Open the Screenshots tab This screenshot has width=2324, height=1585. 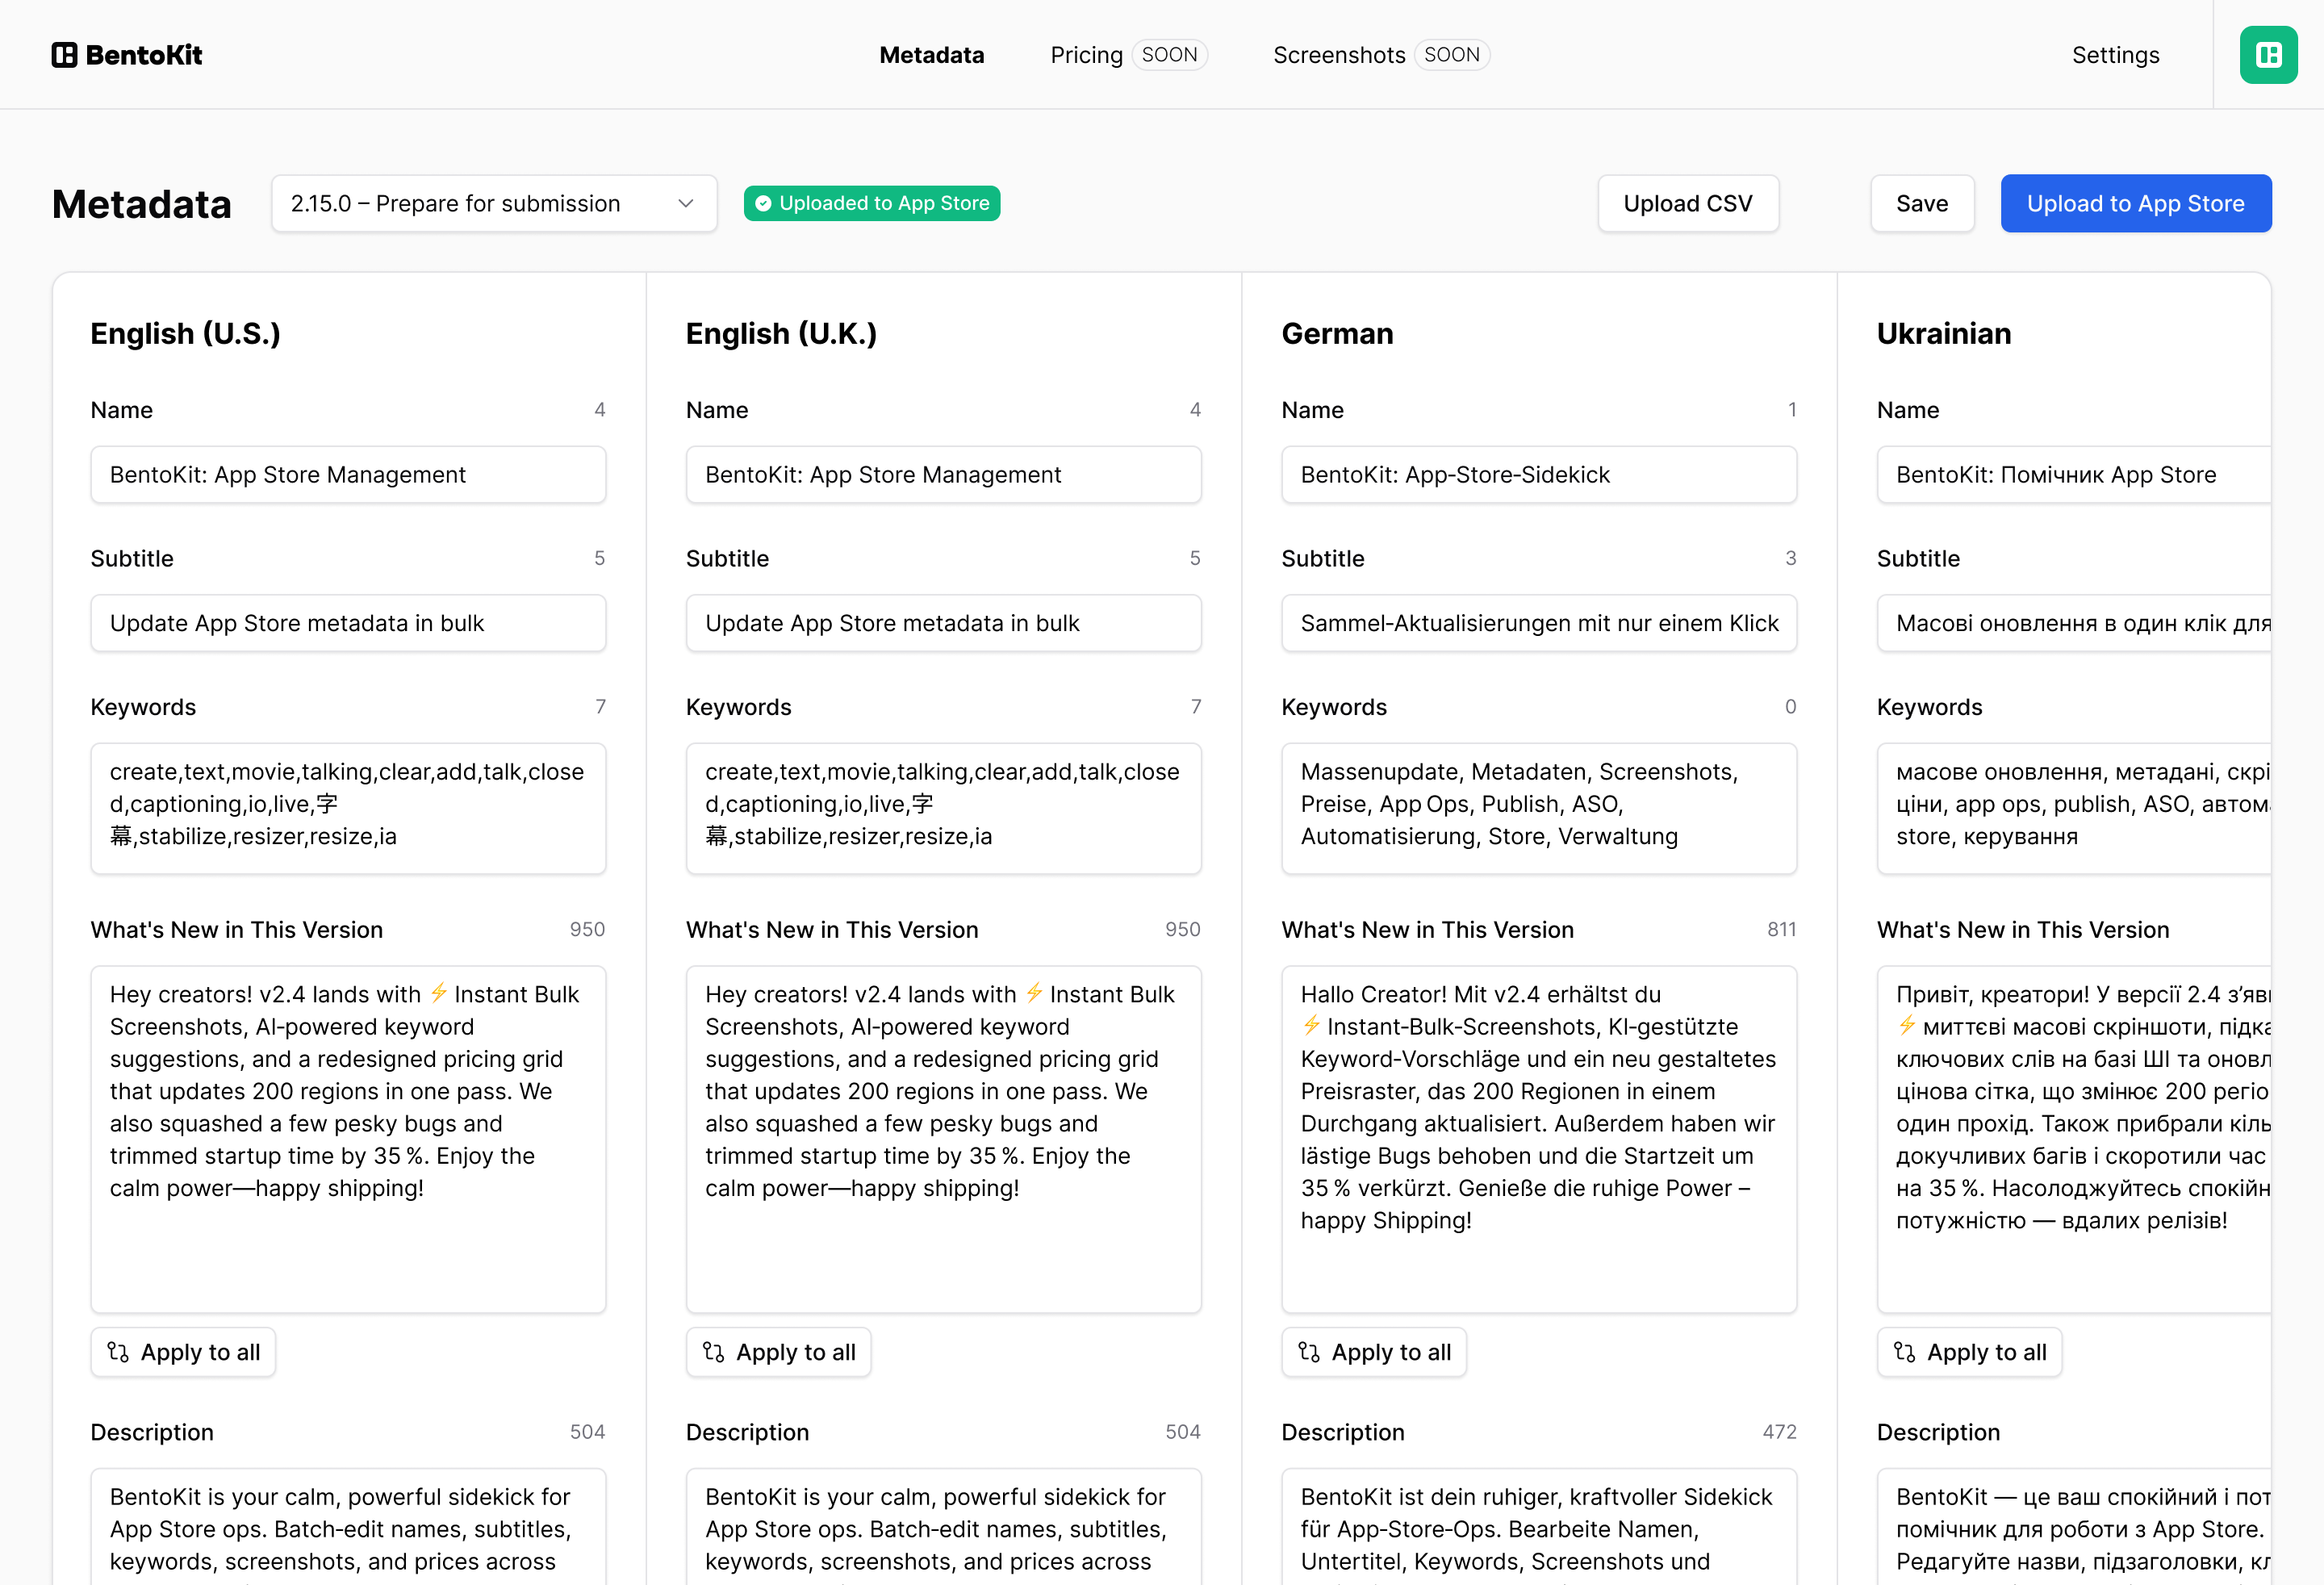(1339, 55)
